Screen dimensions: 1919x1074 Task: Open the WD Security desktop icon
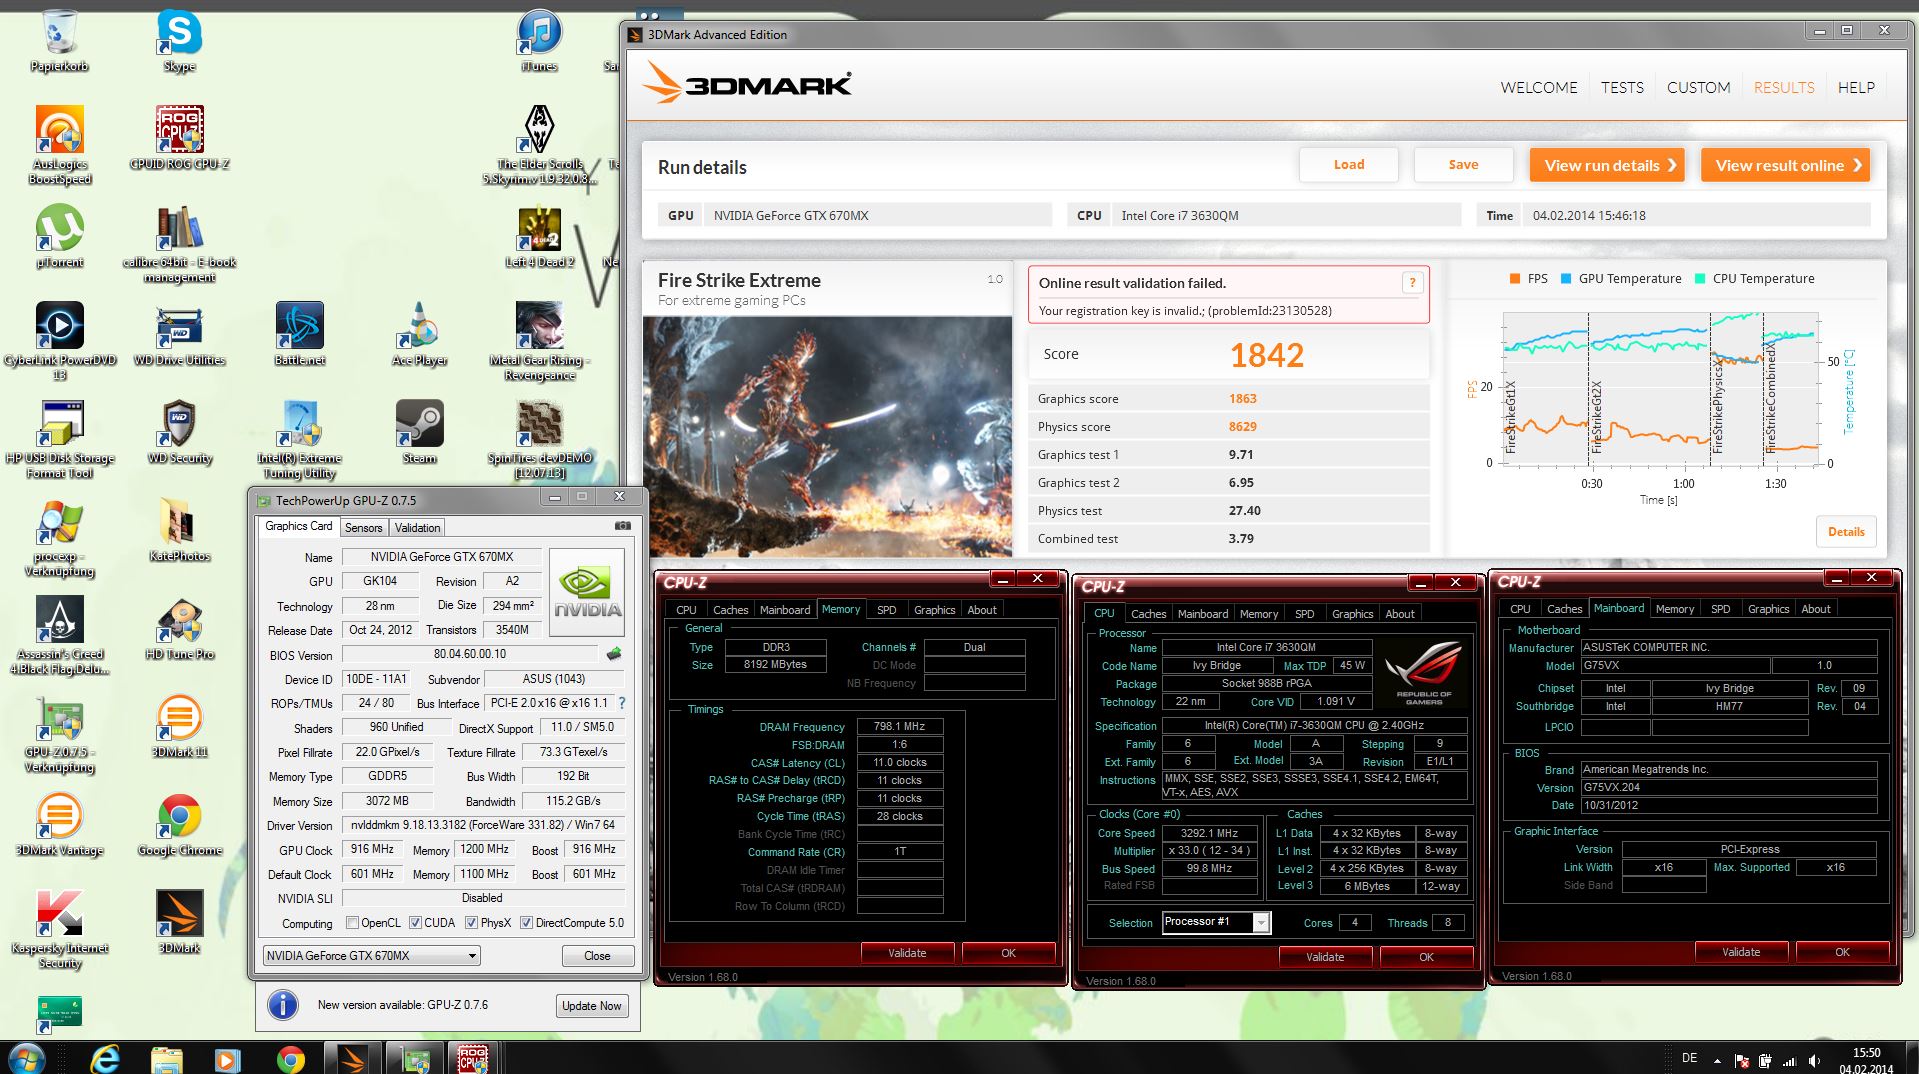click(x=180, y=431)
